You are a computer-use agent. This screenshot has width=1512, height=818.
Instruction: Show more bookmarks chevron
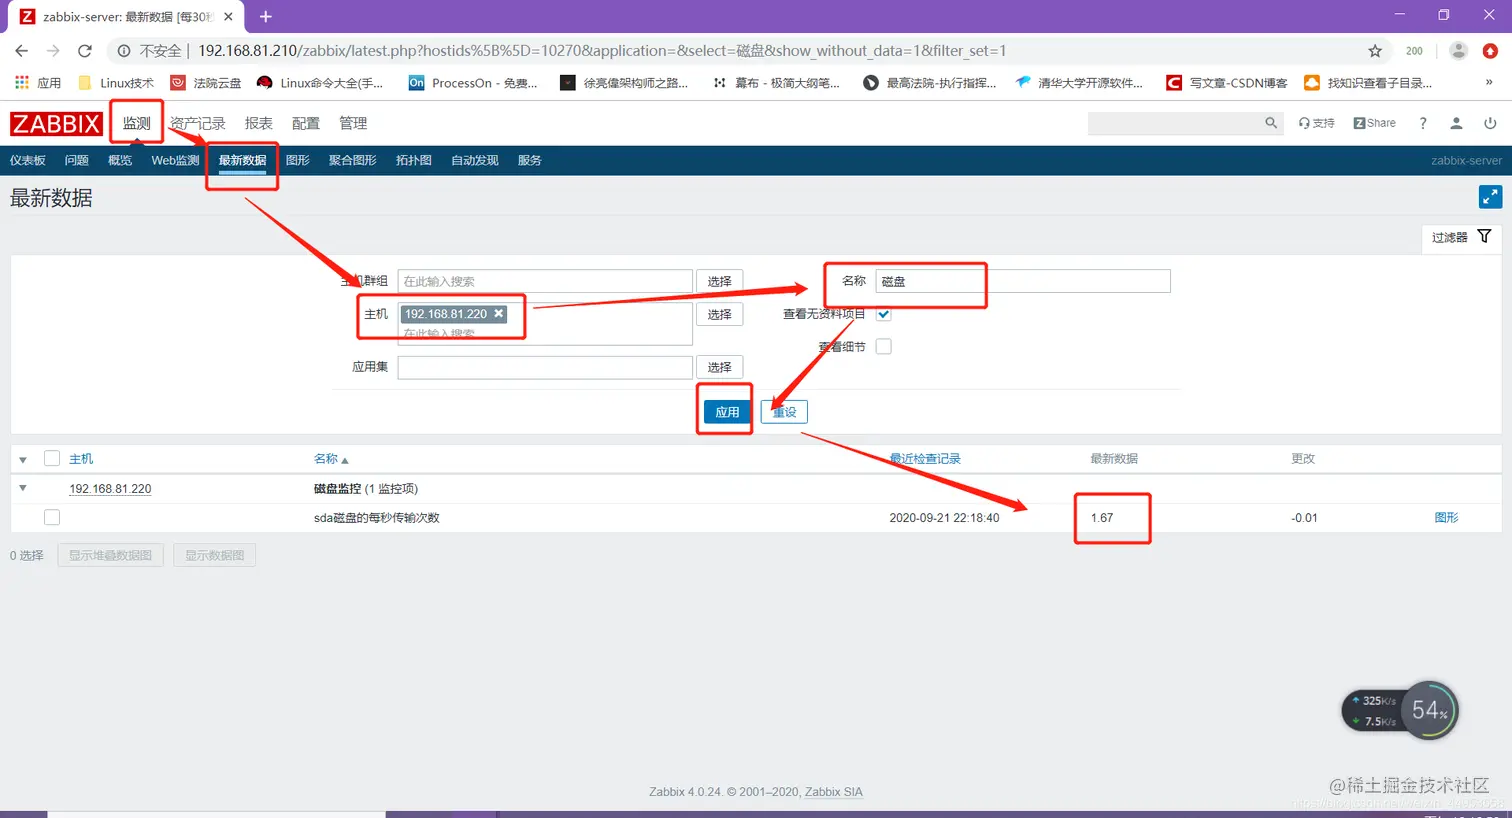coord(1489,83)
